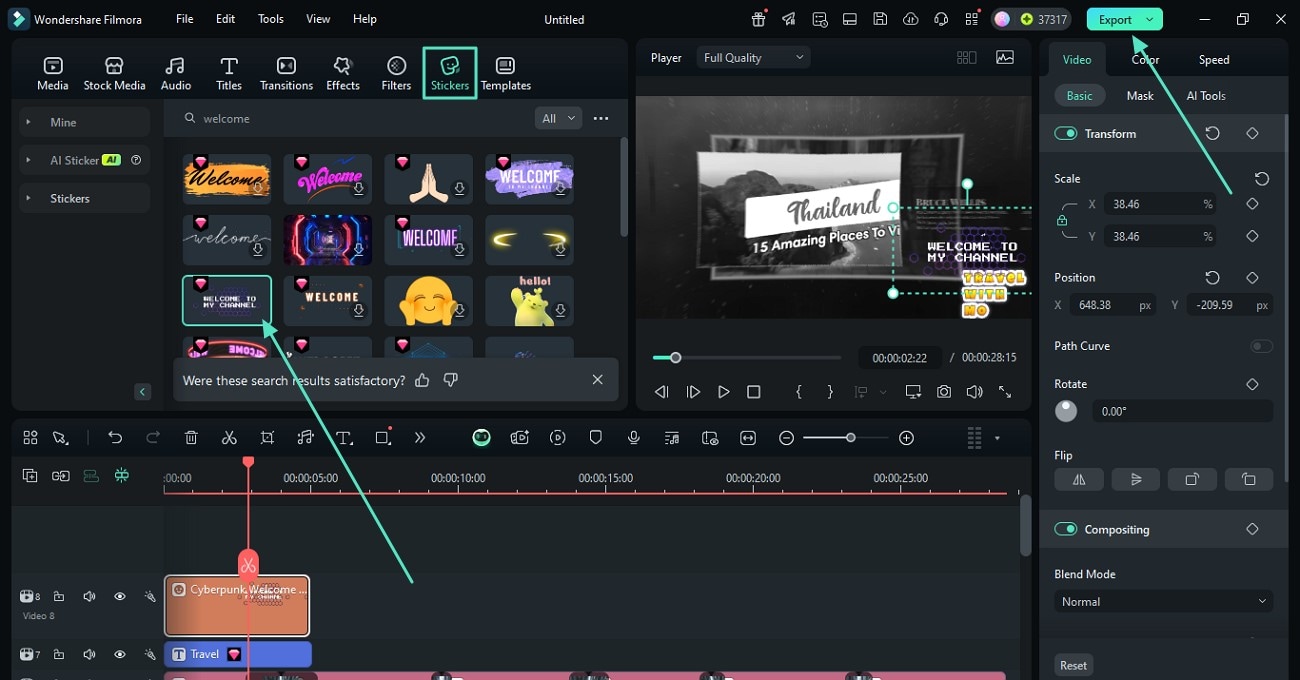Mute track 7 audio
The width and height of the screenshot is (1300, 680).
click(89, 654)
